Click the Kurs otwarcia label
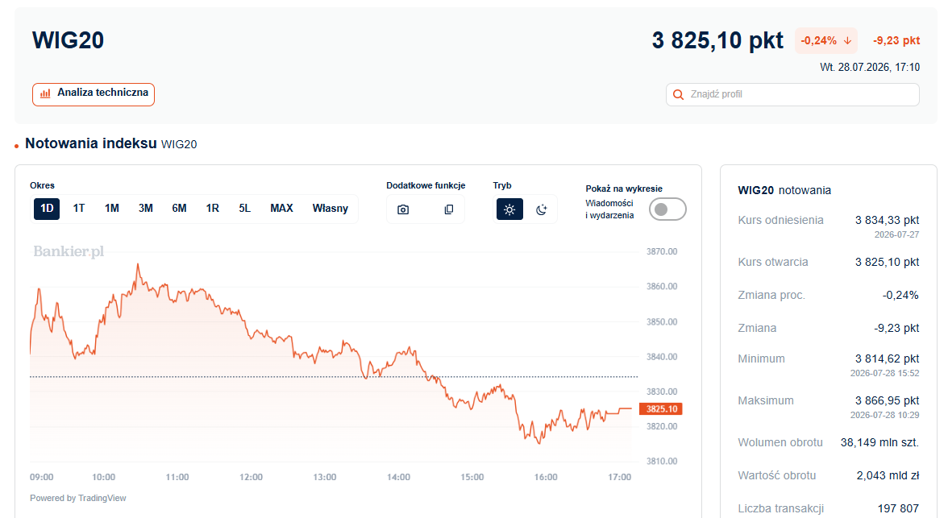Image resolution: width=948 pixels, height=518 pixels. tap(773, 262)
